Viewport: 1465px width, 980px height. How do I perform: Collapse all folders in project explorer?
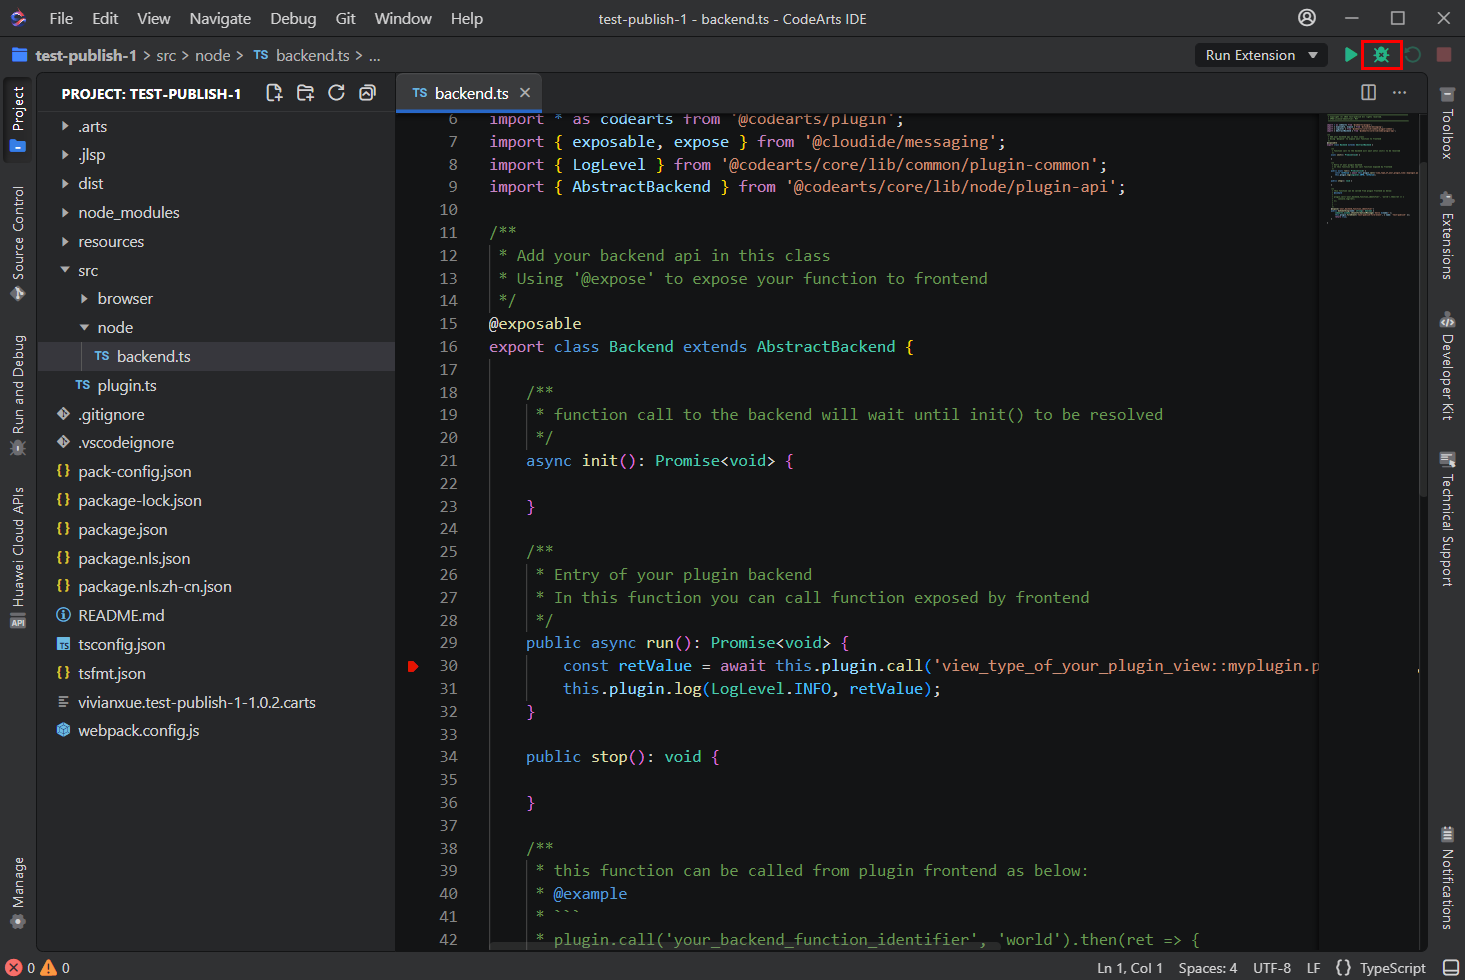click(367, 93)
